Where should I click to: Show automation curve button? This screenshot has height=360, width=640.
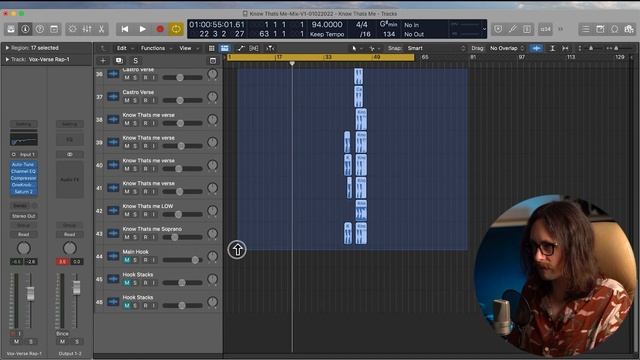[x=241, y=48]
